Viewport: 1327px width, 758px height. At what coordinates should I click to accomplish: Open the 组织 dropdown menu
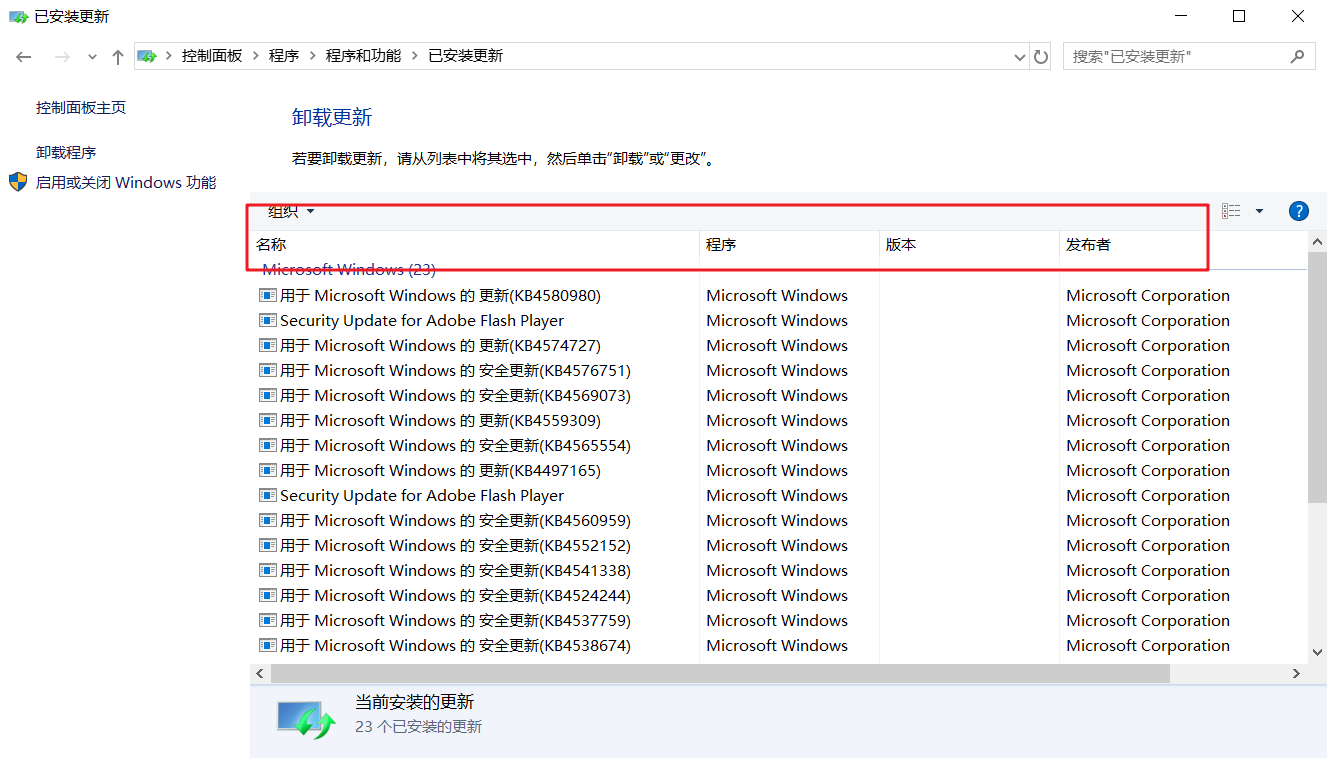pos(291,211)
